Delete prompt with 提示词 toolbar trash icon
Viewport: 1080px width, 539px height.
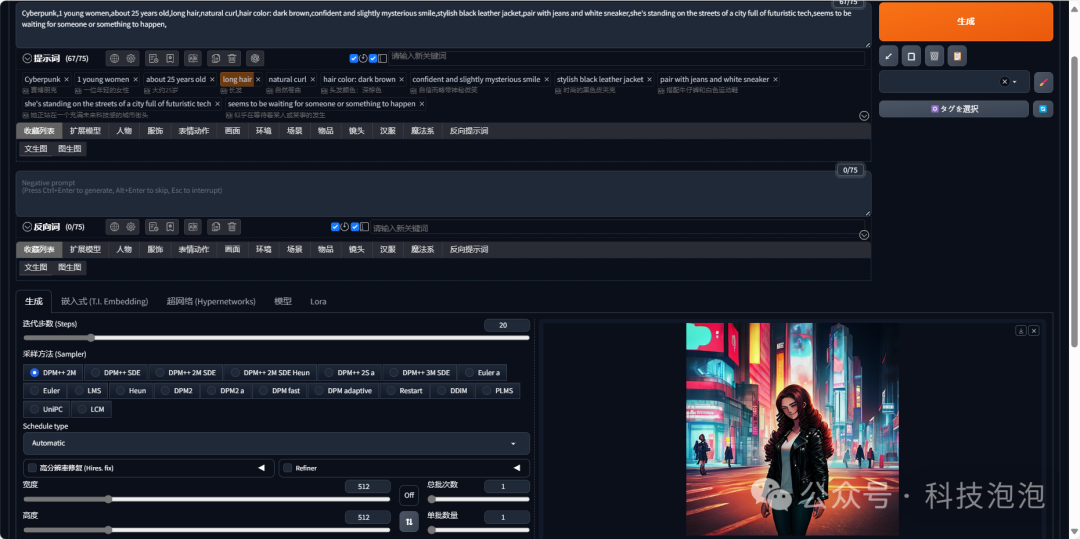coord(232,59)
